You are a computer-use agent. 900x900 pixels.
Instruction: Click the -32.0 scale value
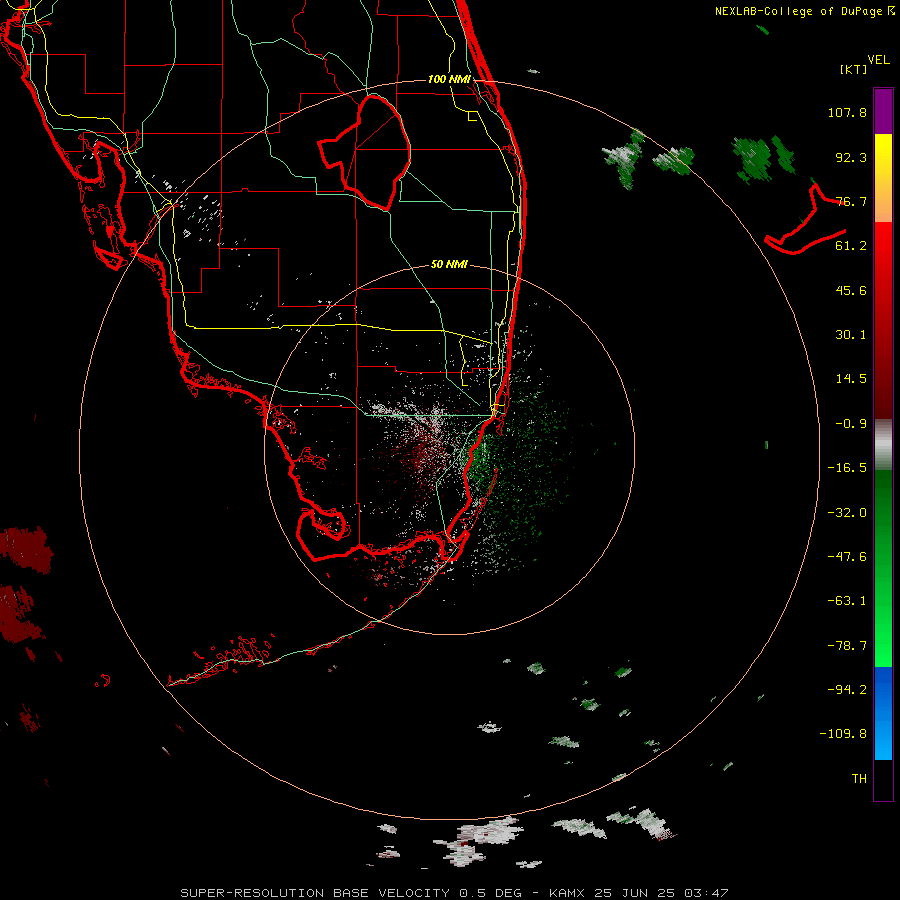tap(847, 513)
